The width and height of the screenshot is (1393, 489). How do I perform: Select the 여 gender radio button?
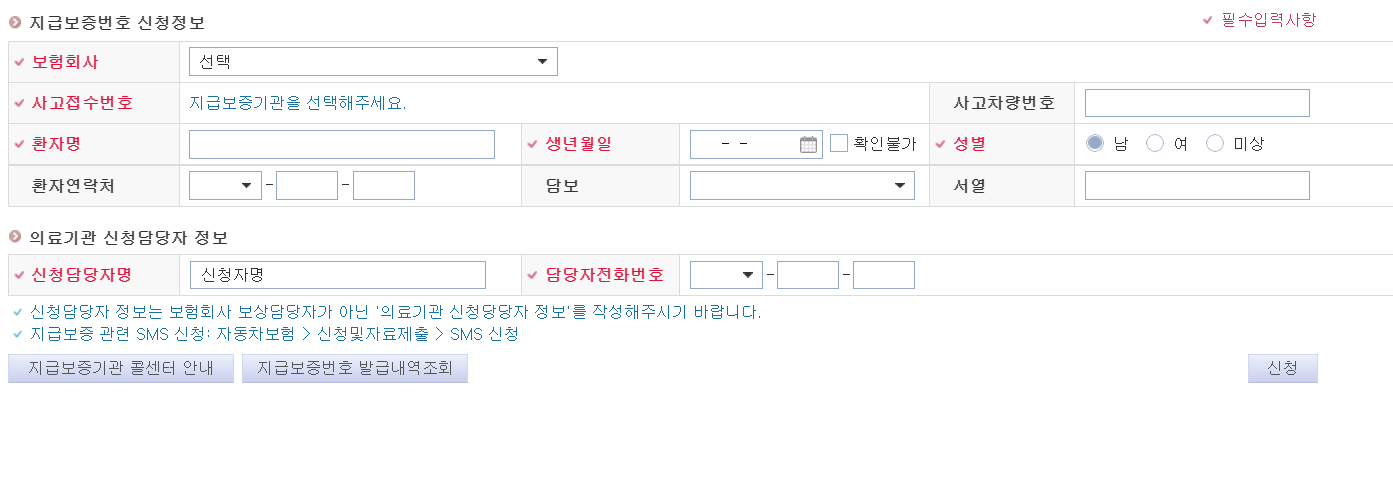[1155, 143]
